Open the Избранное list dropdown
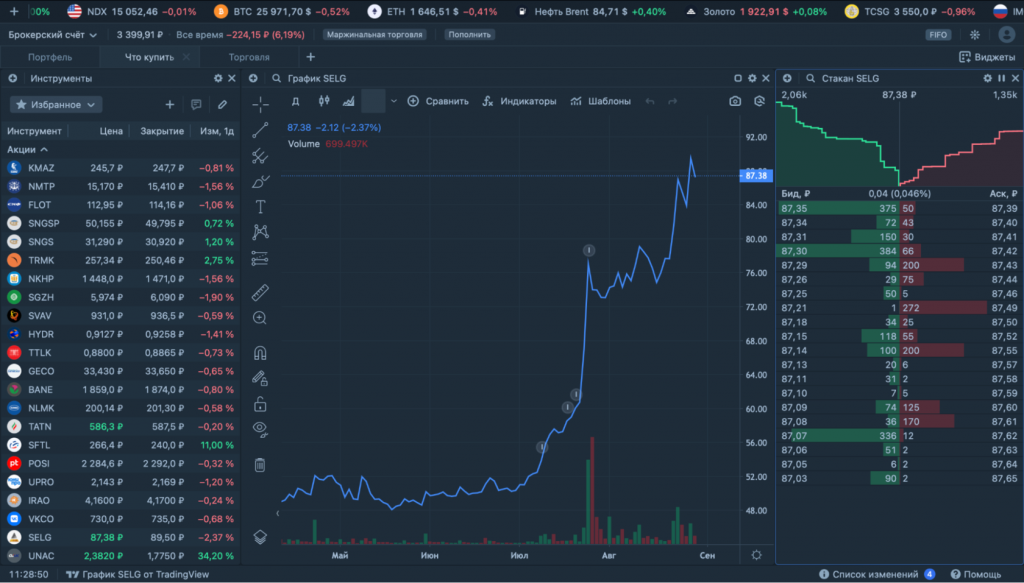The width and height of the screenshot is (1024, 583). [56, 104]
